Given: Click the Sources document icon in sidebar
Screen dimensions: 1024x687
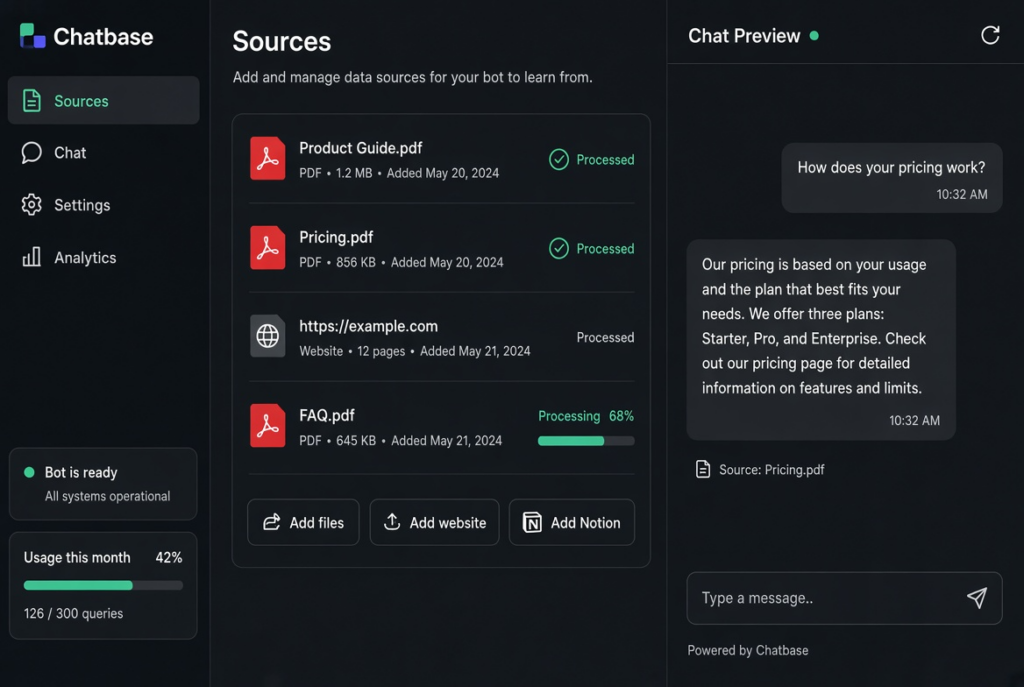Looking at the screenshot, I should tap(31, 101).
